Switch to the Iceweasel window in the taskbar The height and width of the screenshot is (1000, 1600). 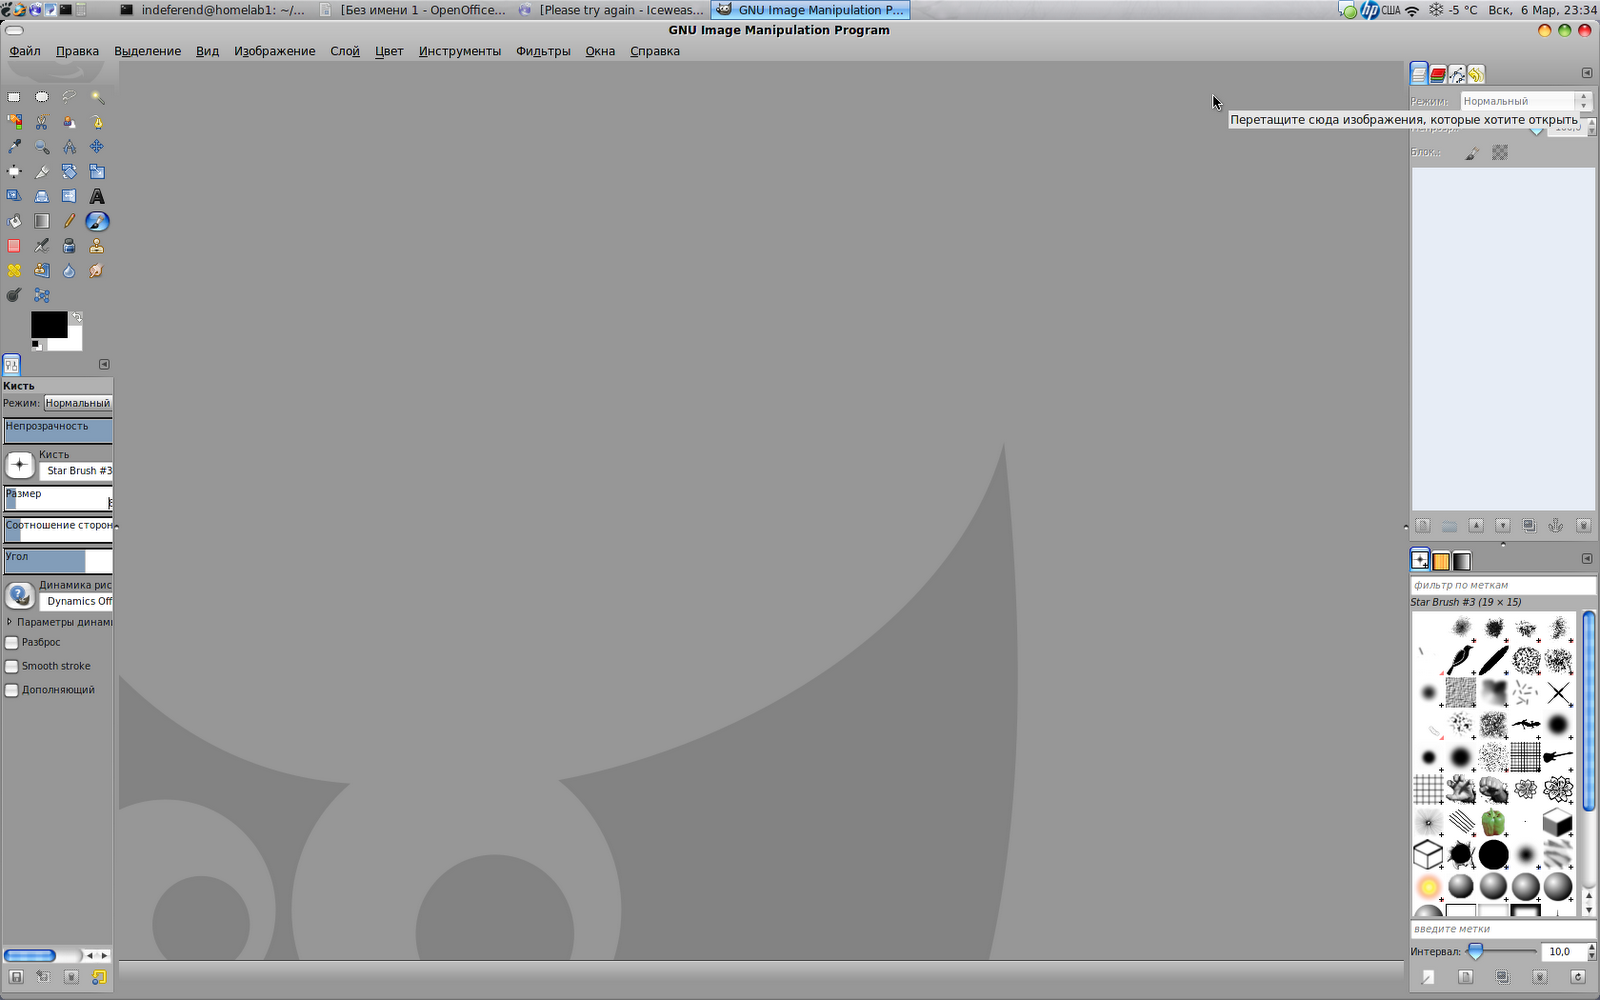(612, 10)
